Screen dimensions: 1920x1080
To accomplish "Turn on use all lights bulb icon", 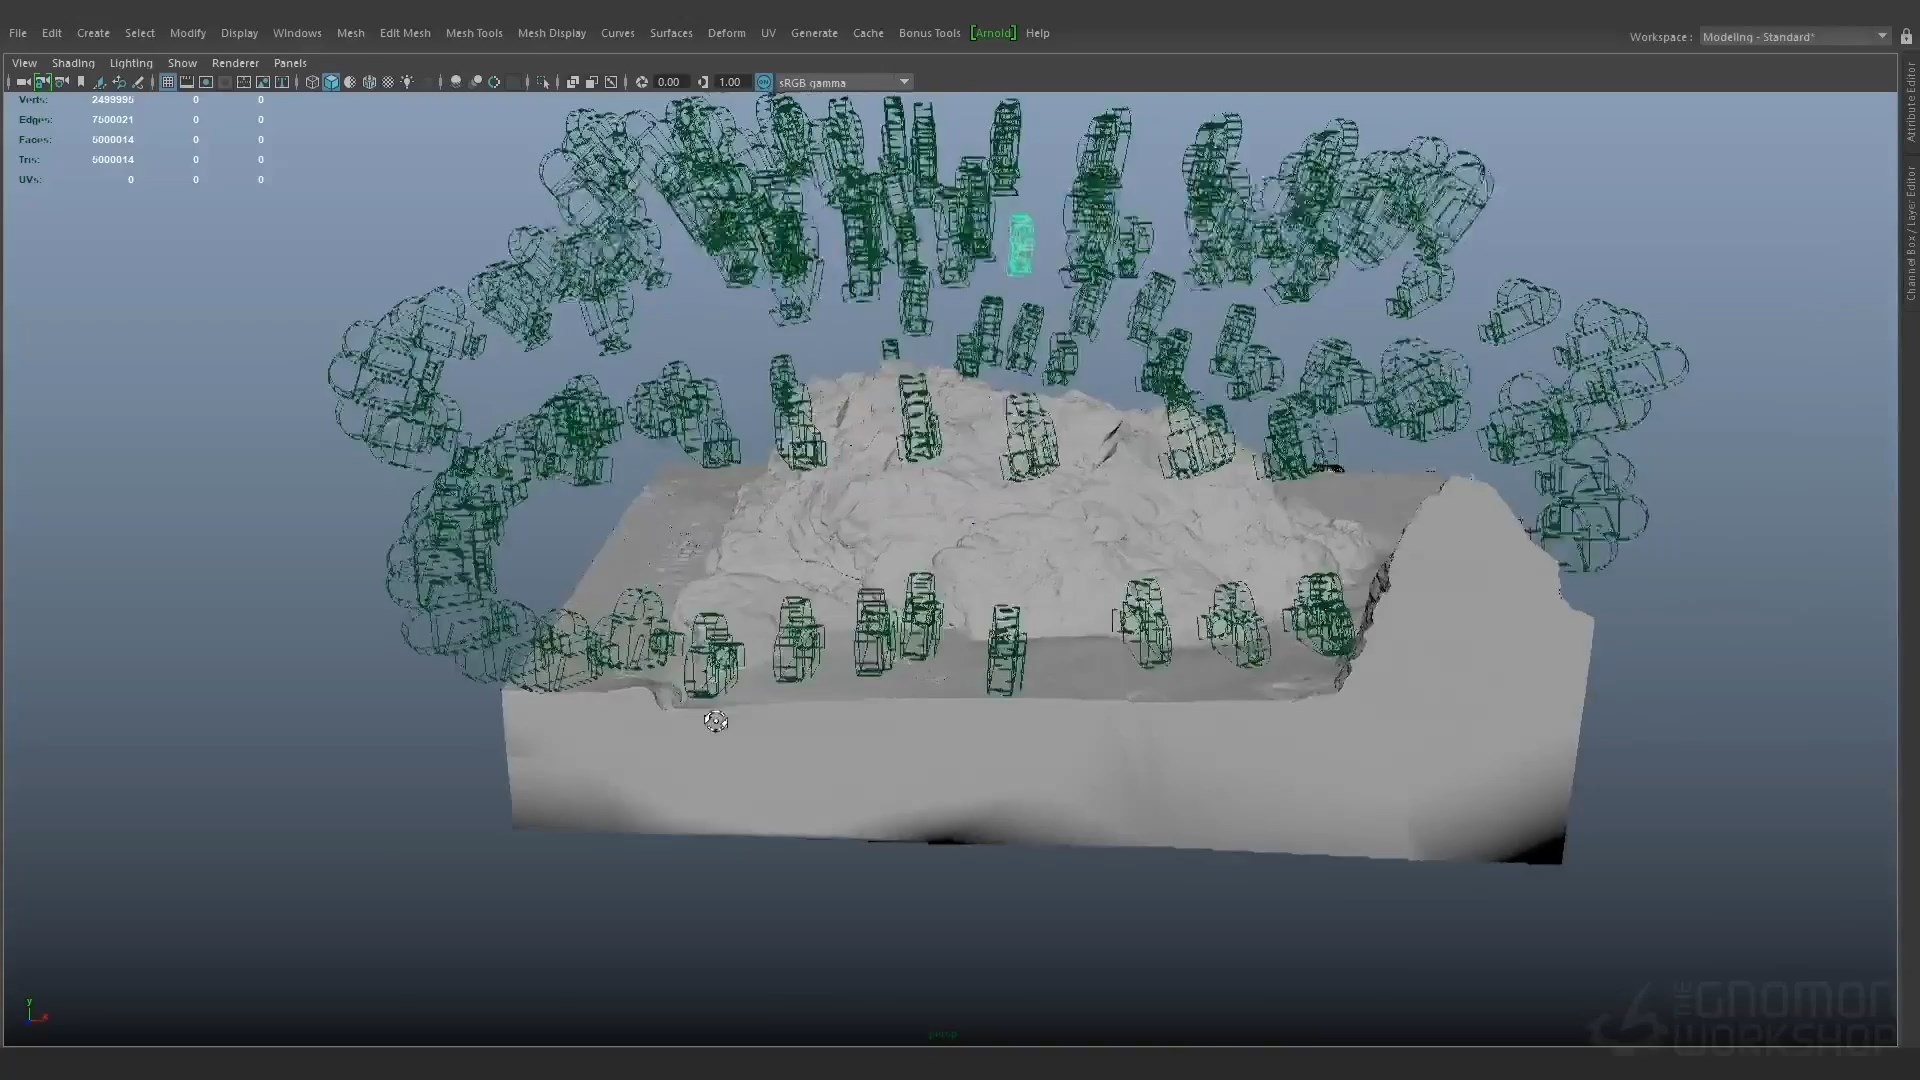I will pyautogui.click(x=407, y=82).
